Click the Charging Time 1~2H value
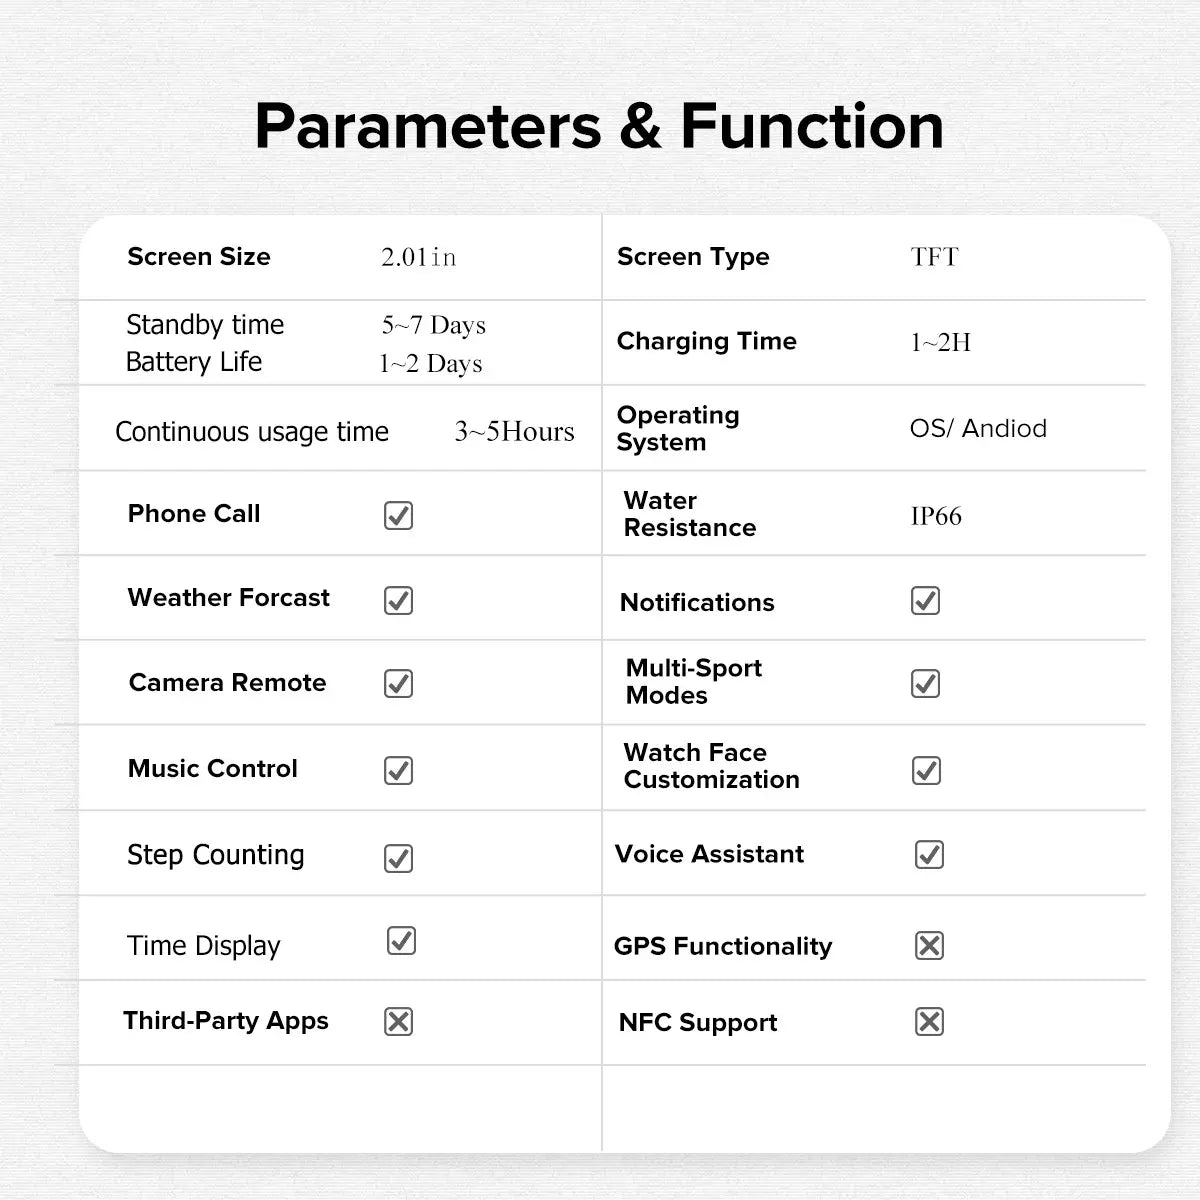 pos(940,342)
